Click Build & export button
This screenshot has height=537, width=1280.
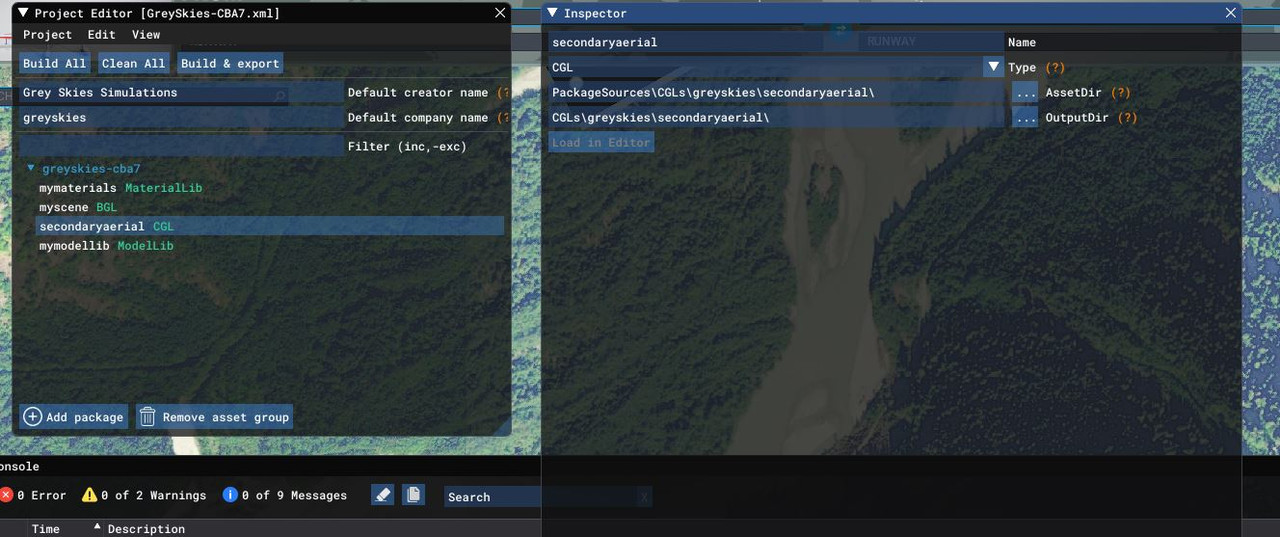[x=230, y=63]
